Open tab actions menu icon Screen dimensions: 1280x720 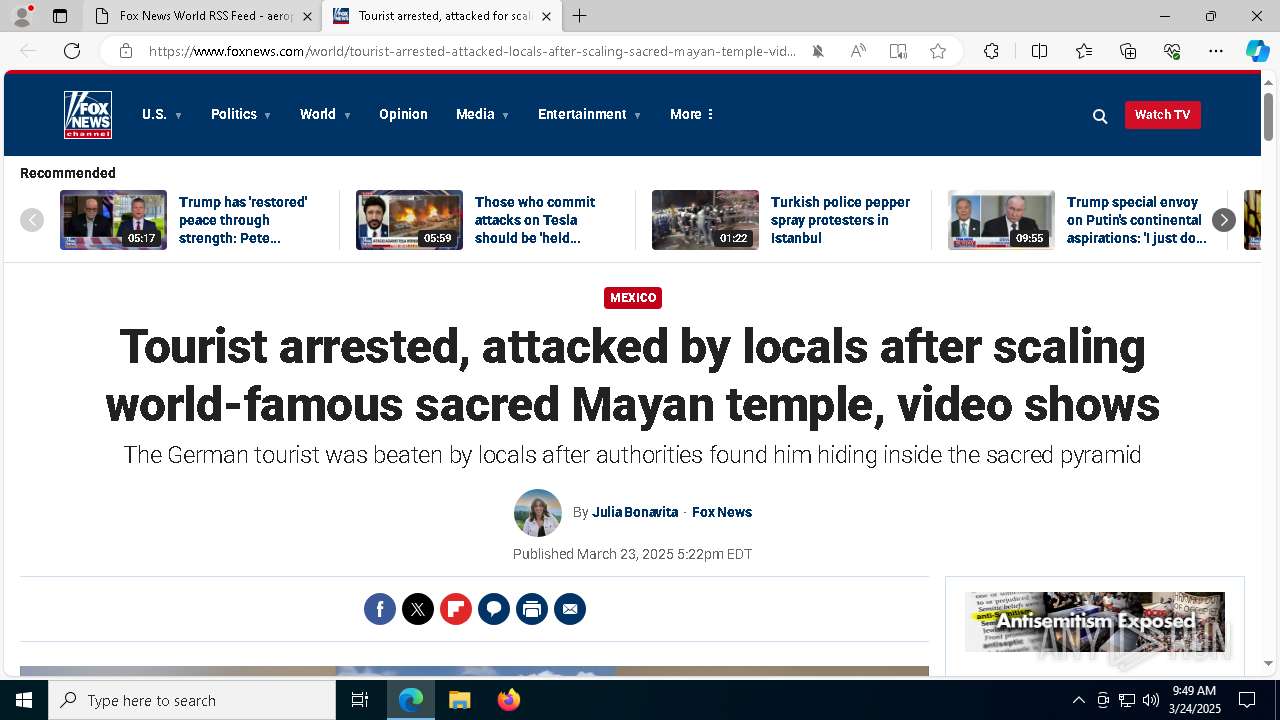tap(60, 16)
